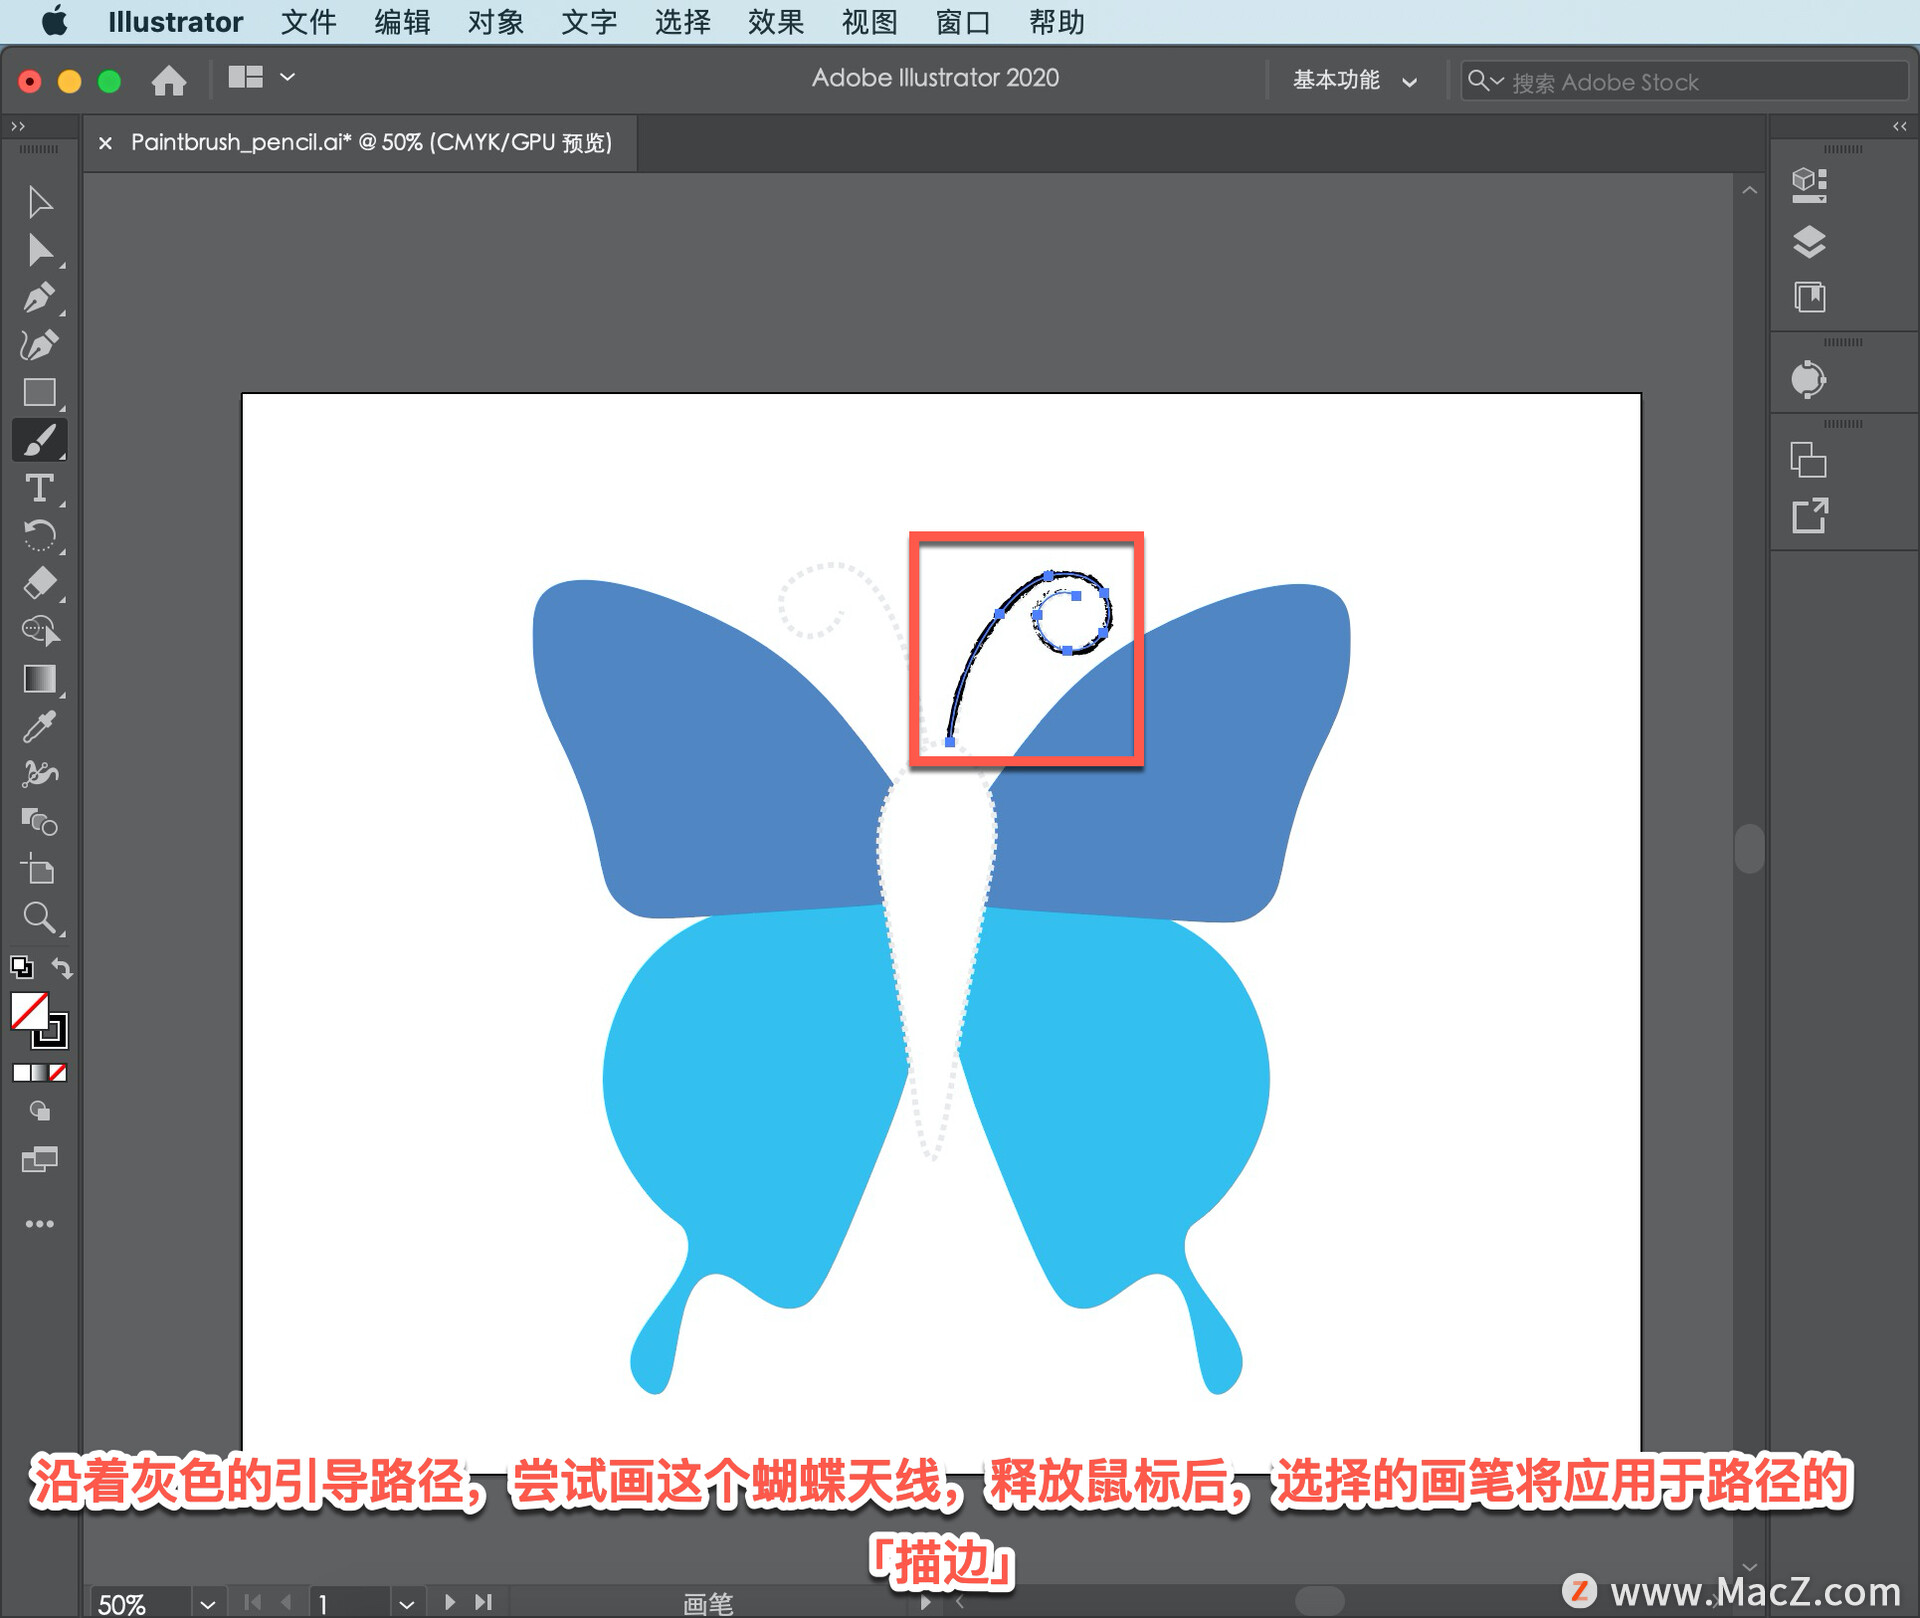
Task: Open the 选择 menu
Action: click(682, 22)
